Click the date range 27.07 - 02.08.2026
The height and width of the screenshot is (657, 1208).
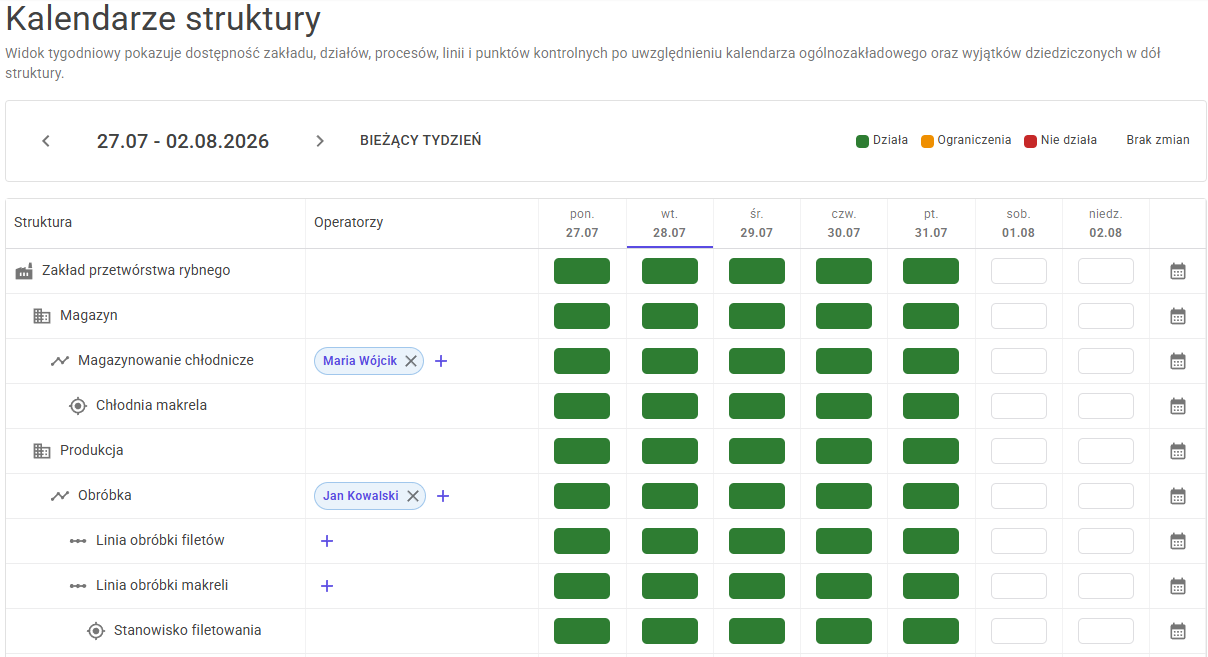[183, 141]
